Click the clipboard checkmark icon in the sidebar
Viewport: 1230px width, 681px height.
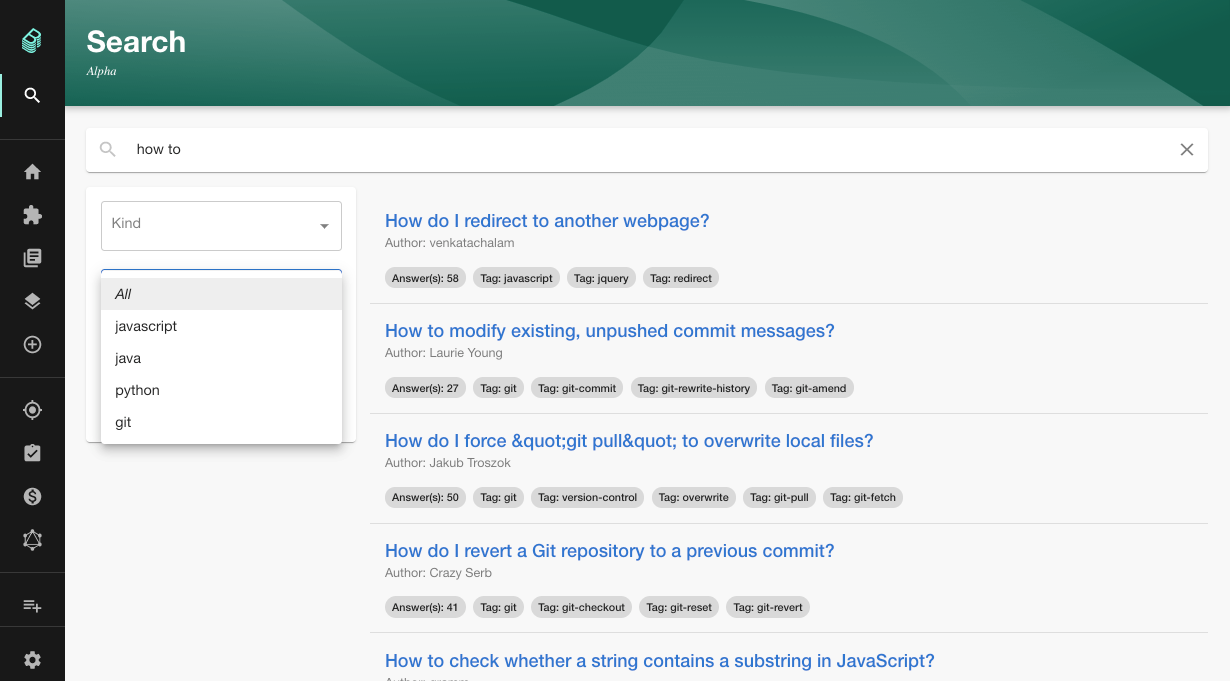(x=32, y=453)
